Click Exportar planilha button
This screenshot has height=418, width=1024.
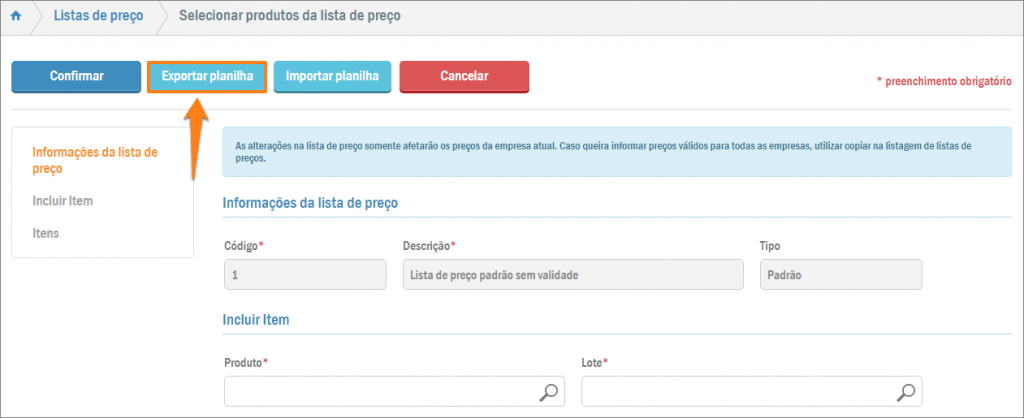207,76
